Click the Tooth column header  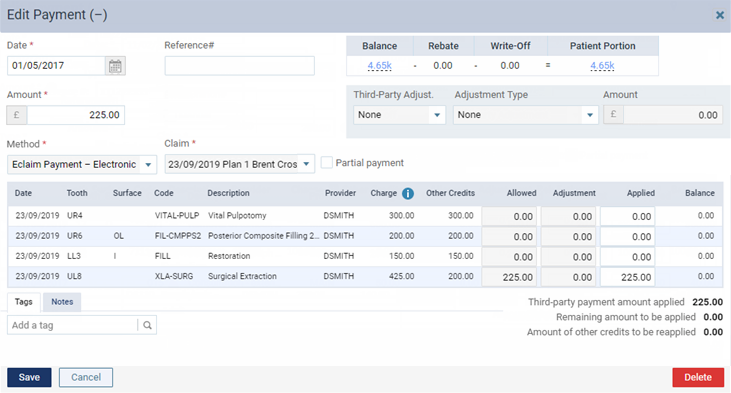(77, 193)
